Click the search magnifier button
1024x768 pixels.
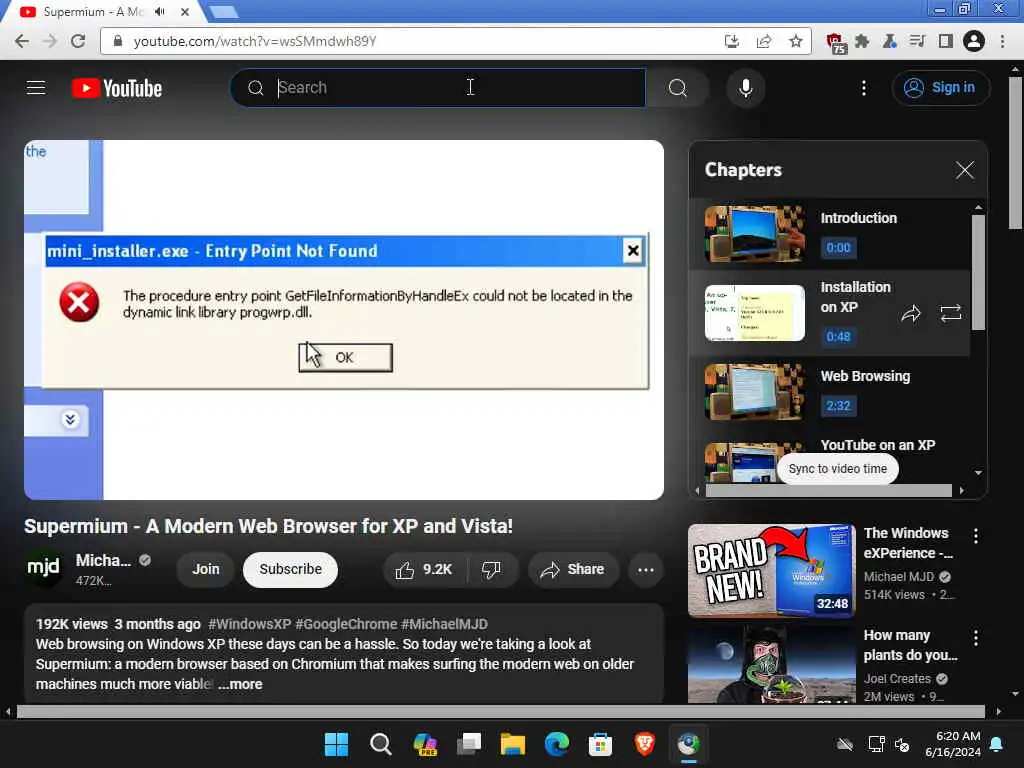678,88
